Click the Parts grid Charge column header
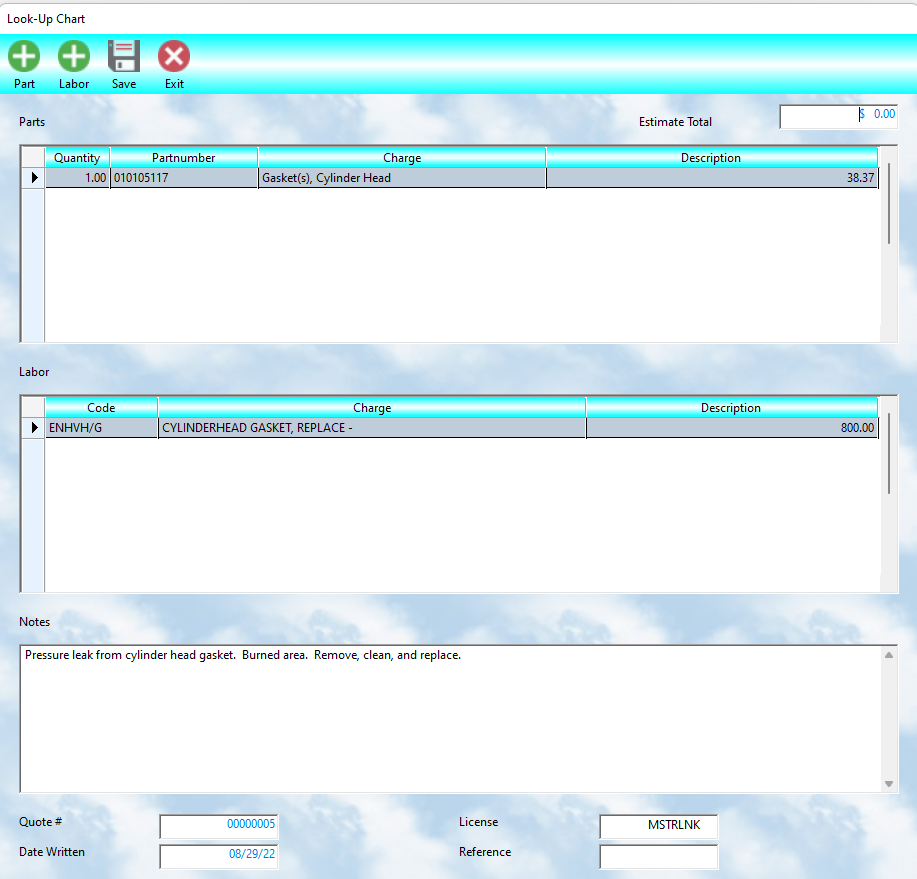 [402, 158]
